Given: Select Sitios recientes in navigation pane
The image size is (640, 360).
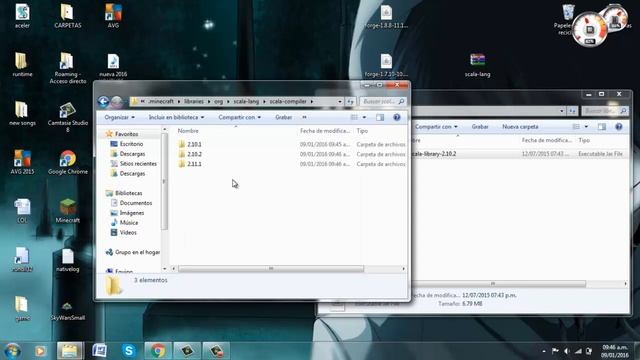Looking at the screenshot, I should point(138,164).
